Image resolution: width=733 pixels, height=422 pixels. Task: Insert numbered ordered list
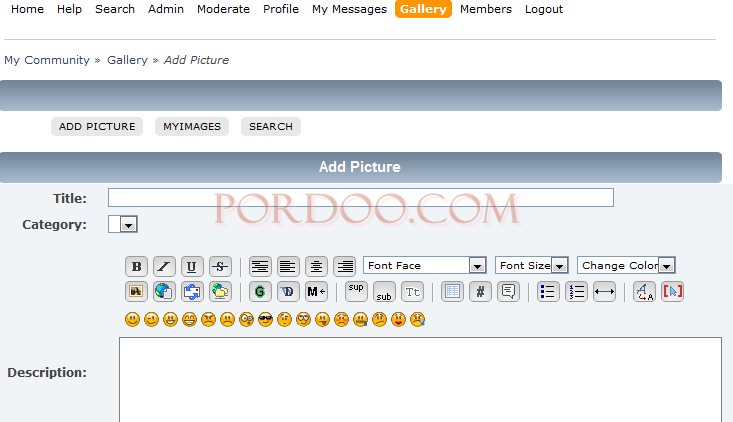click(x=576, y=292)
